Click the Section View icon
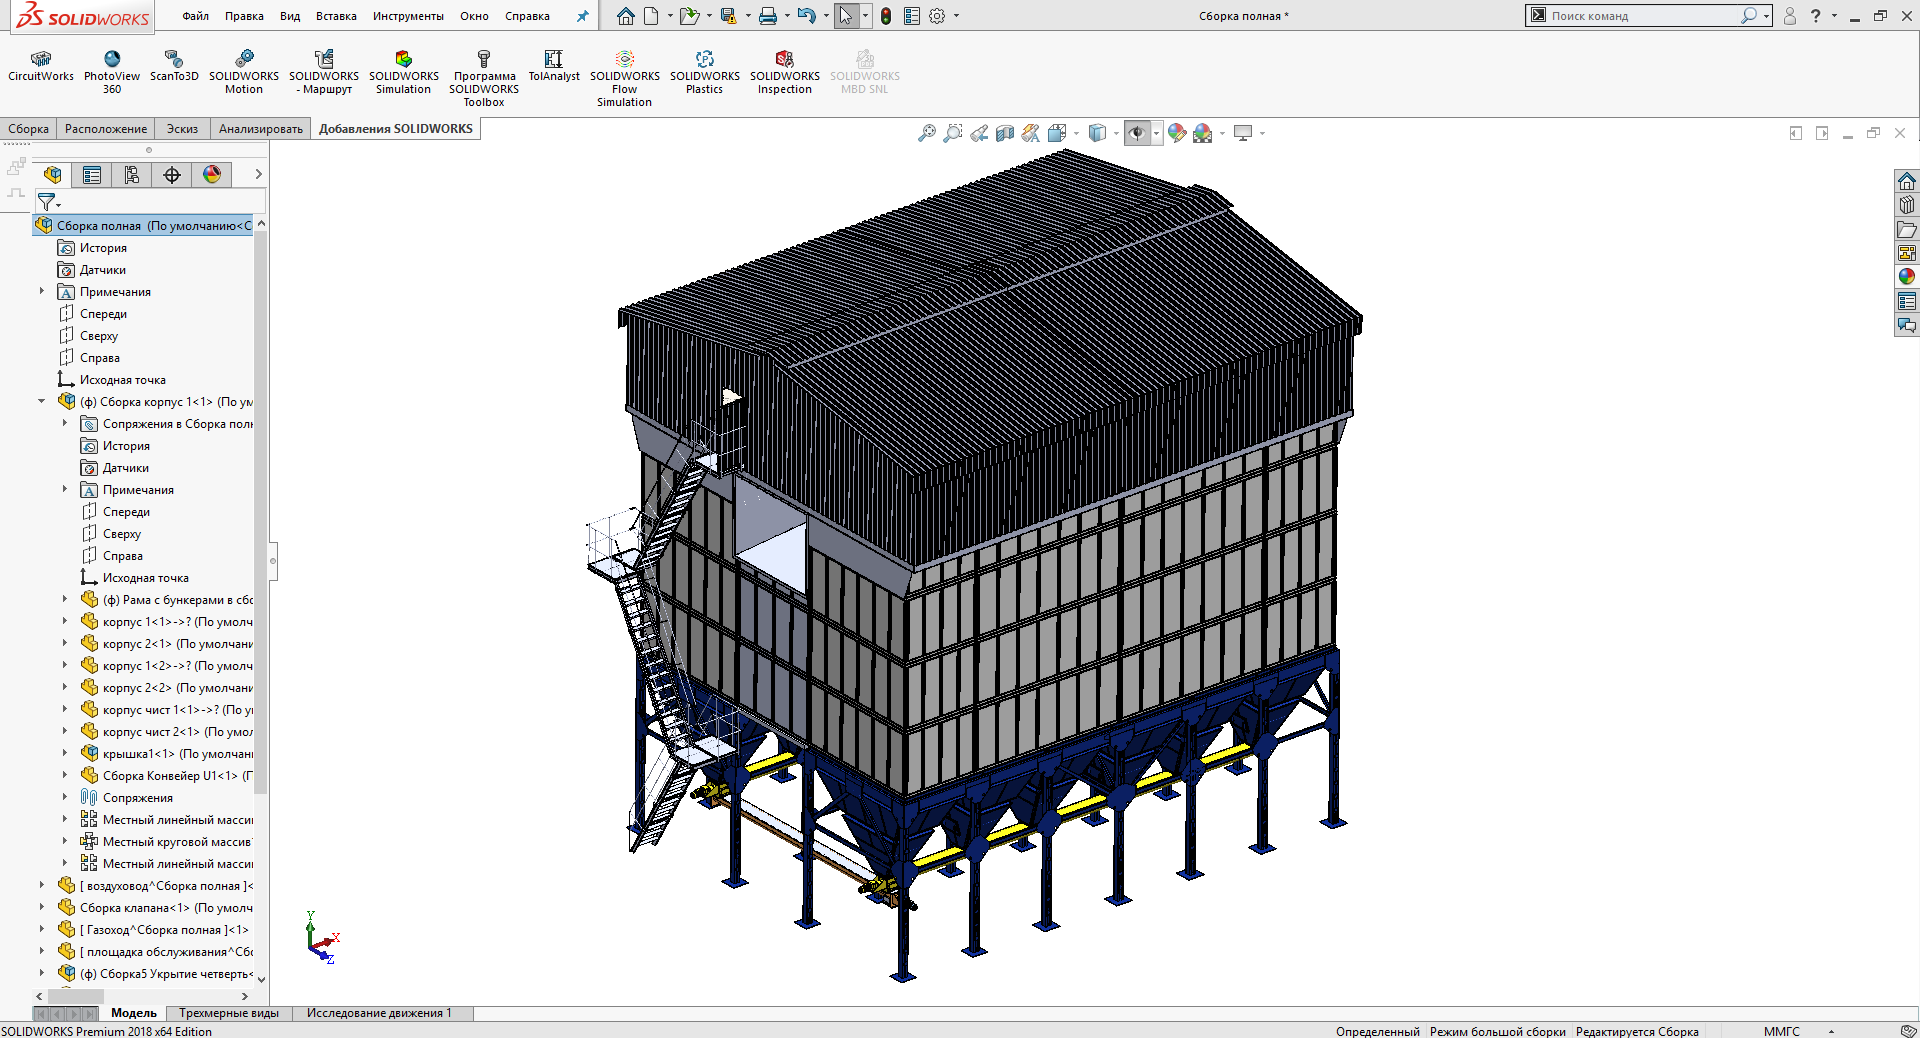The width and height of the screenshot is (1920, 1038). (1005, 133)
